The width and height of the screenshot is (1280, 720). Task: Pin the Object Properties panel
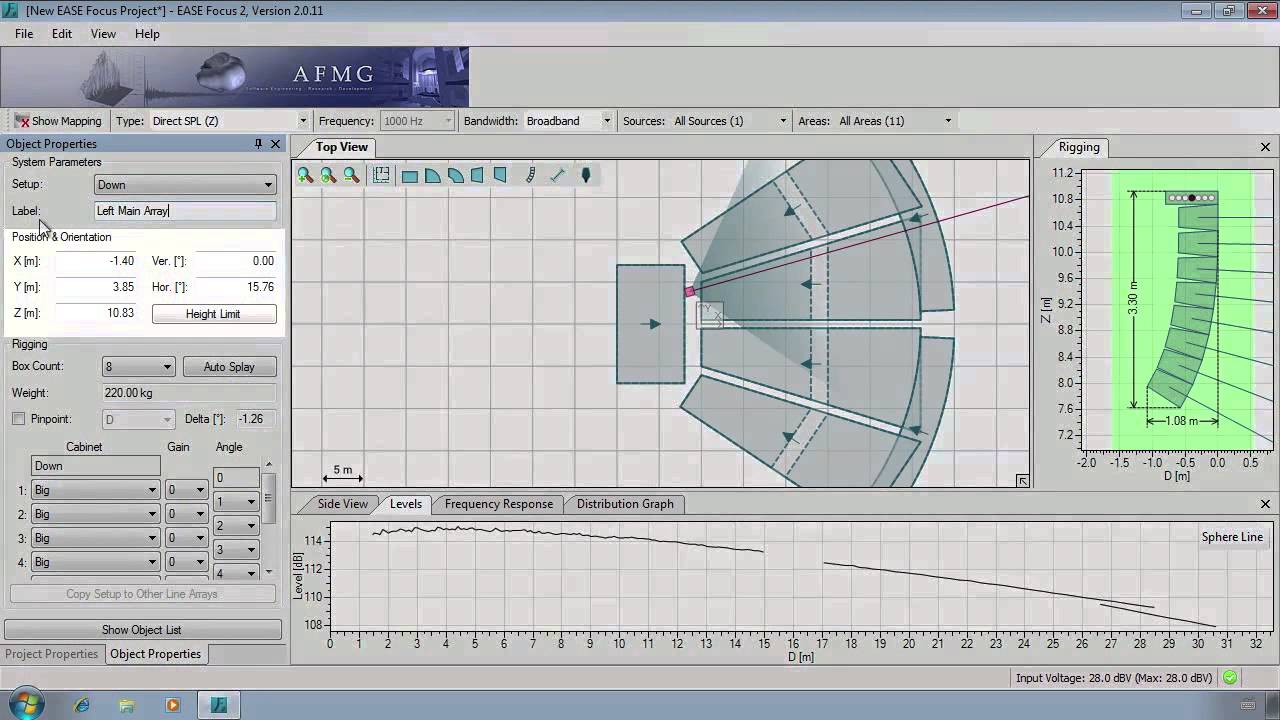[x=258, y=144]
